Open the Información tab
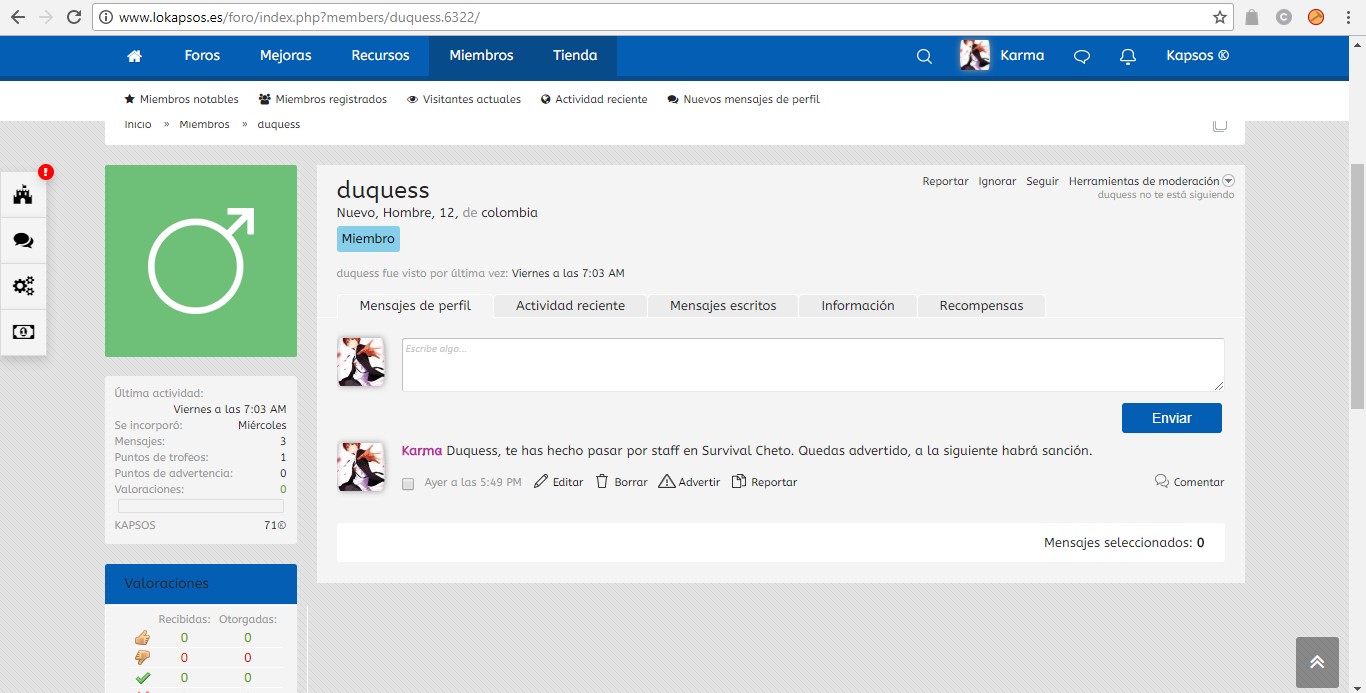 click(x=857, y=306)
